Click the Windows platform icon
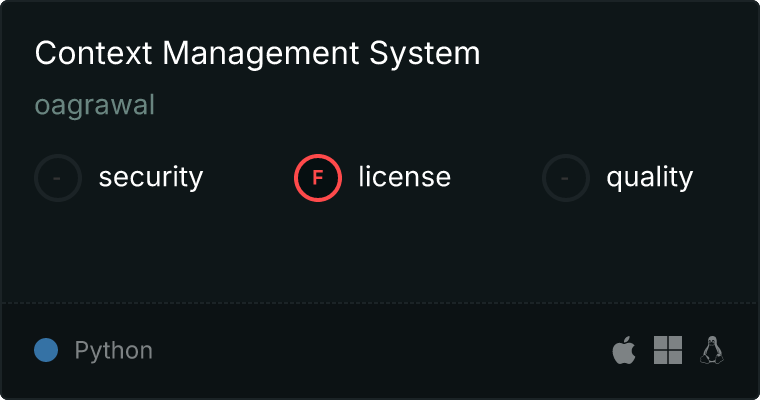The height and width of the screenshot is (400, 760). 667,350
